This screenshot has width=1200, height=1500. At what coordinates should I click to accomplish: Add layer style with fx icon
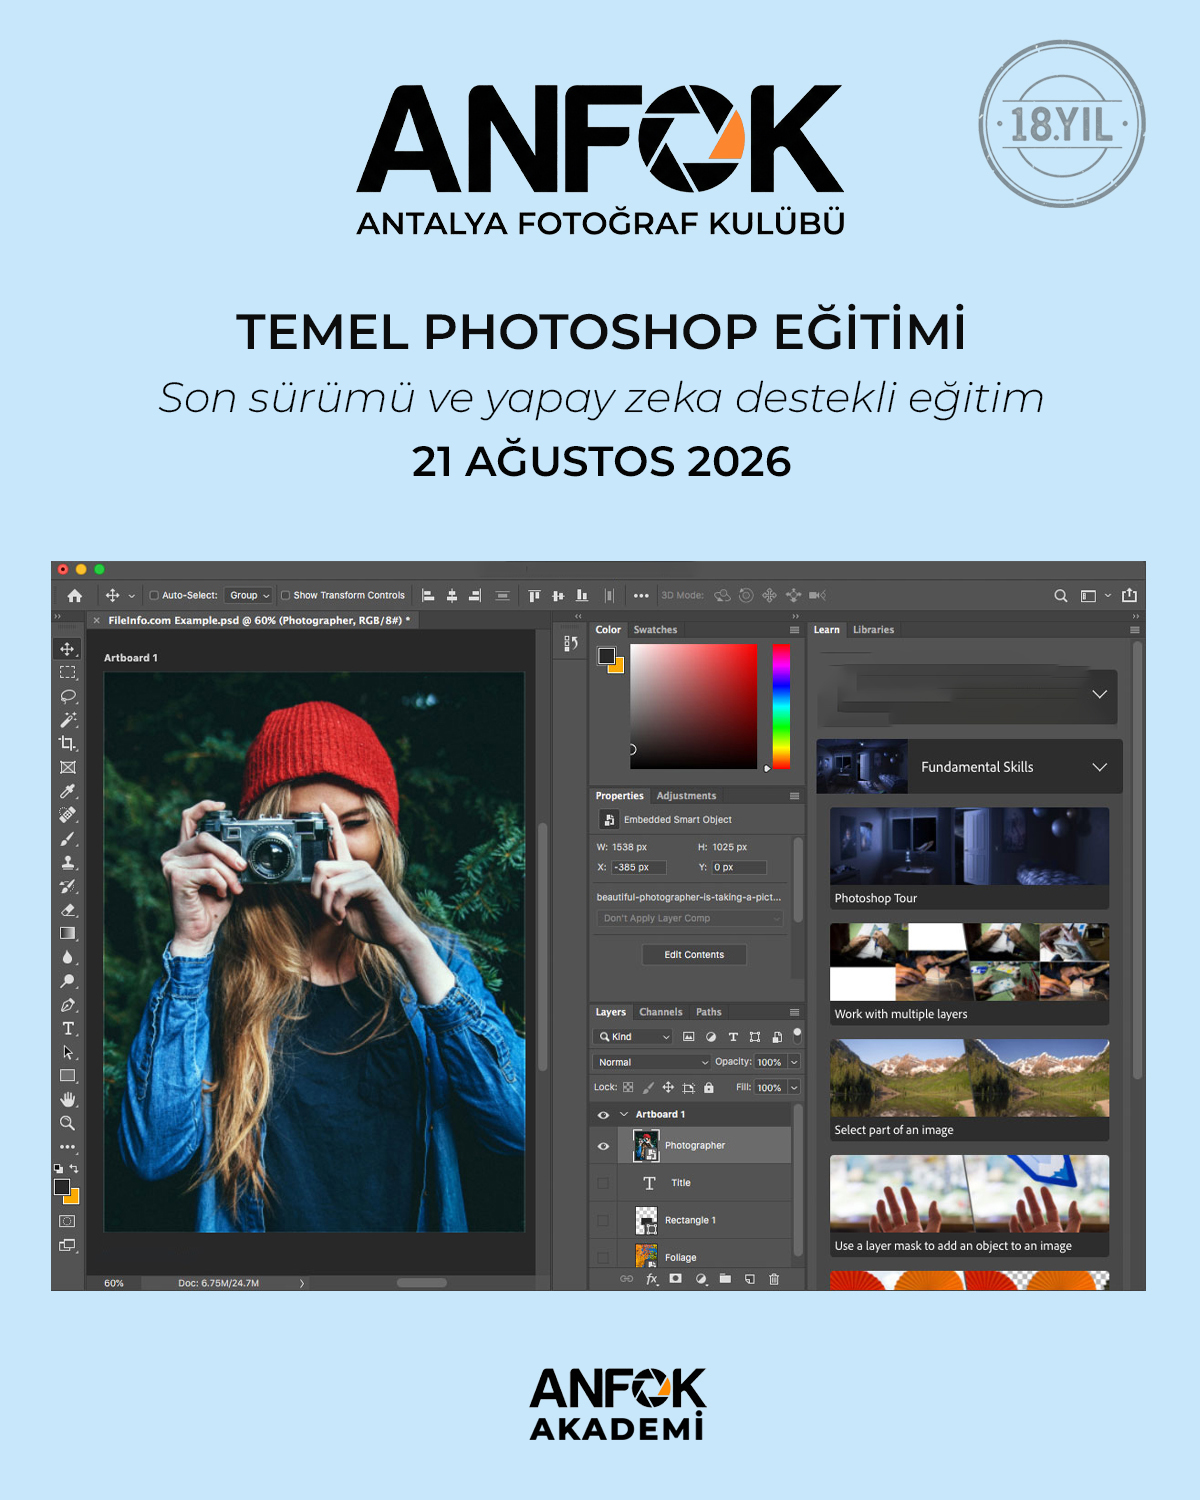click(x=652, y=1278)
